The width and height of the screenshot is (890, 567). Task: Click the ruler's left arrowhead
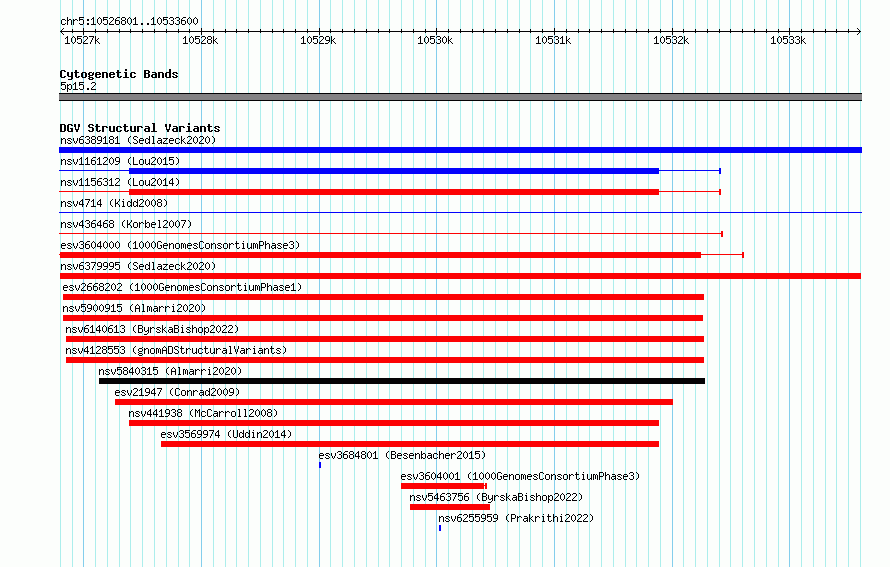(62, 32)
